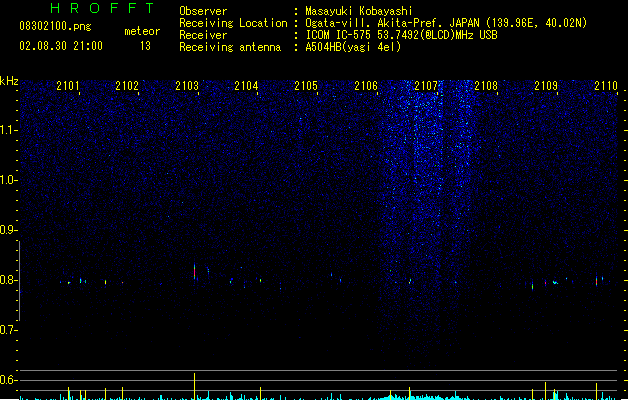
Task: Click the meteor count label
Action: [142, 31]
